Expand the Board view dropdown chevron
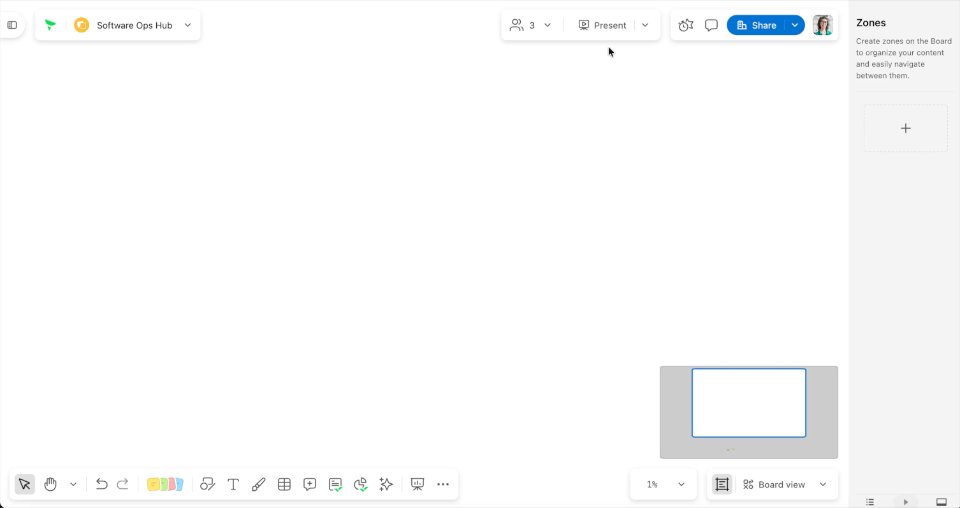Screen dimensions: 960x508 pos(823,484)
